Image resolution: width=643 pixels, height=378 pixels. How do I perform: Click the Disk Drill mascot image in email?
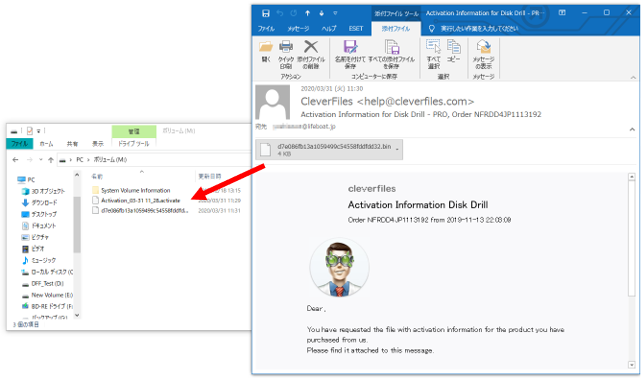point(340,267)
